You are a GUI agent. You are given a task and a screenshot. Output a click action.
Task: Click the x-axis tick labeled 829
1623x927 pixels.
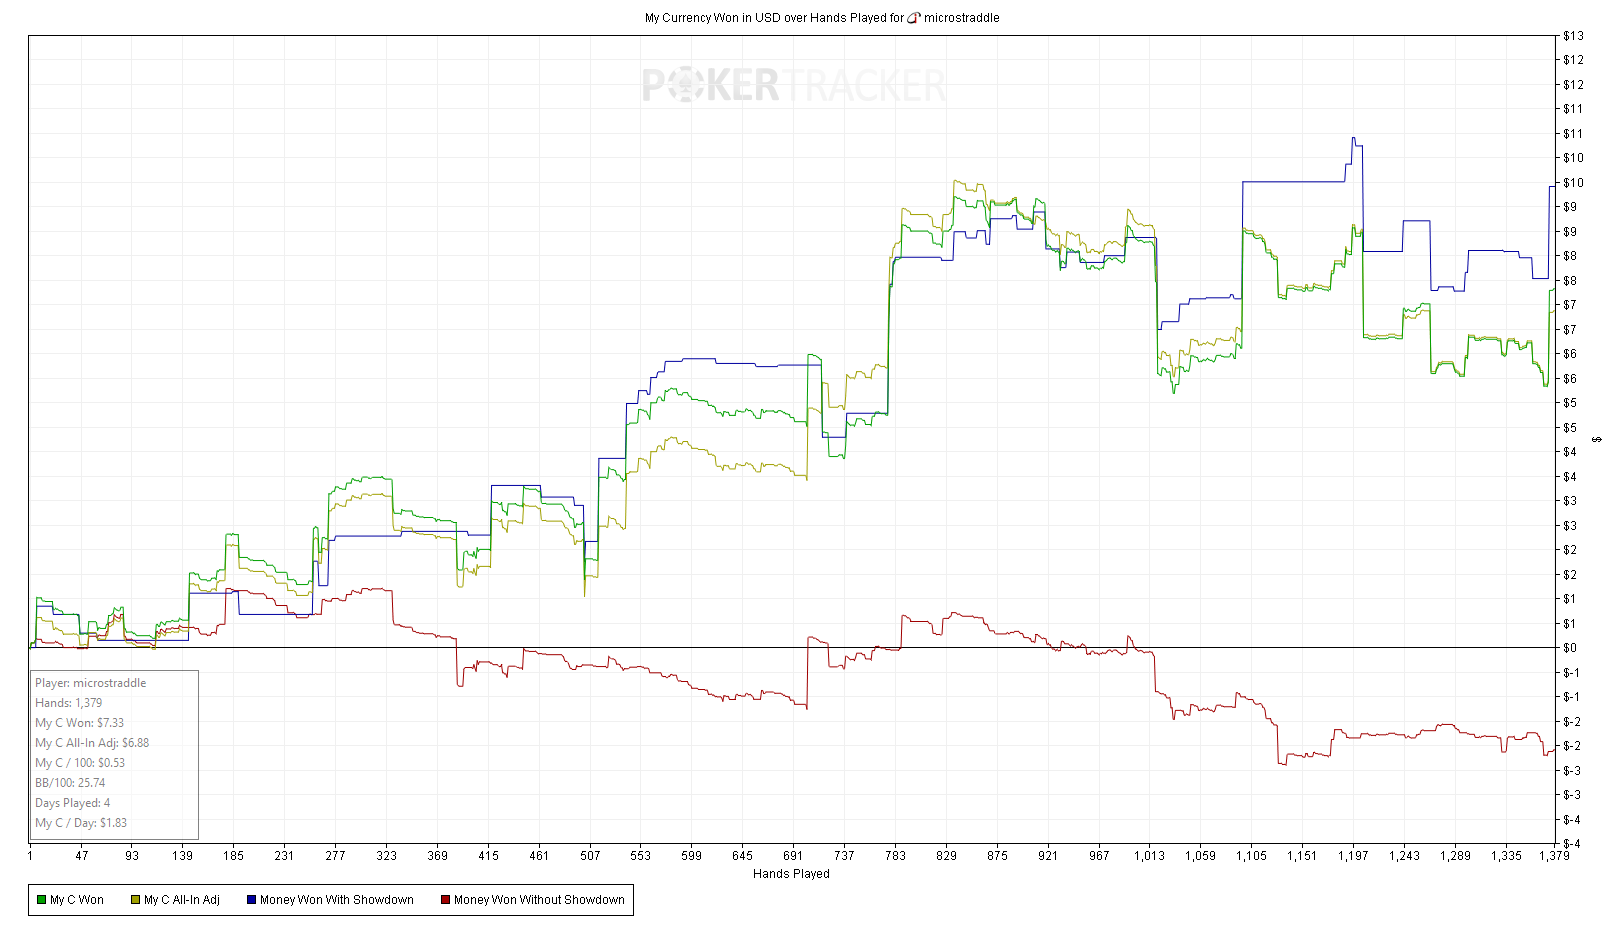click(946, 856)
